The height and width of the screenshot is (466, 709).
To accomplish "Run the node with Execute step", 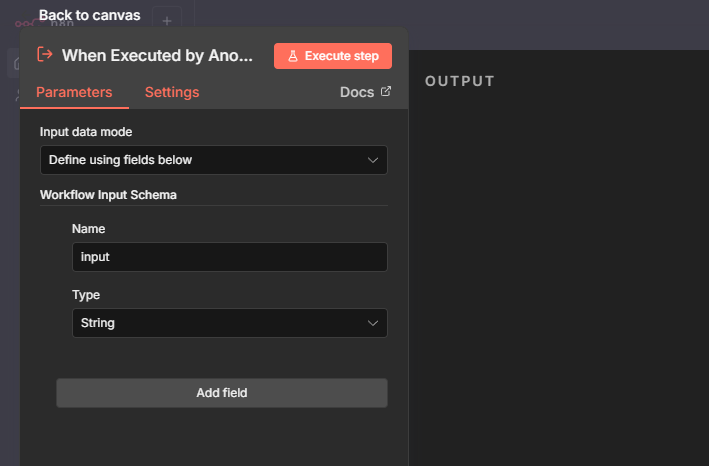I will tap(333, 56).
